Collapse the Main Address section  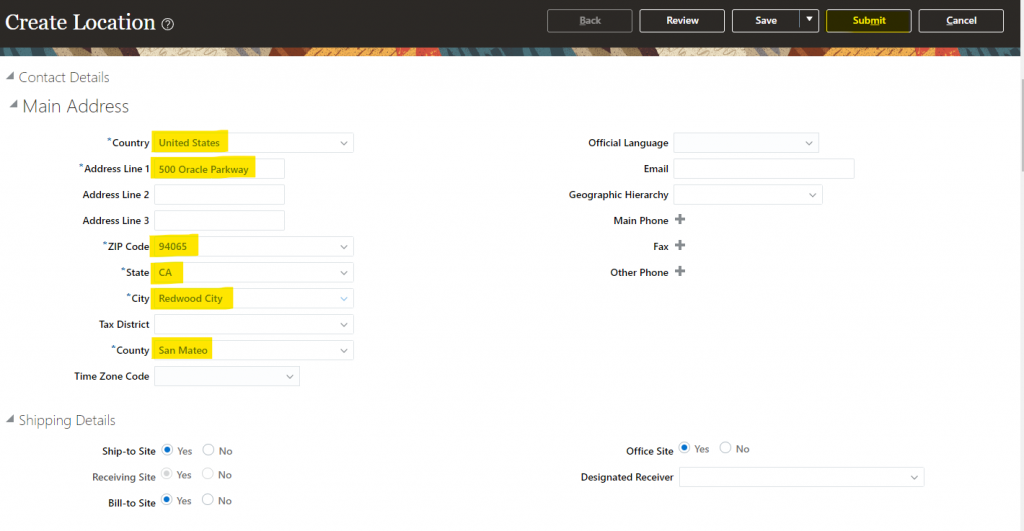click(x=13, y=105)
